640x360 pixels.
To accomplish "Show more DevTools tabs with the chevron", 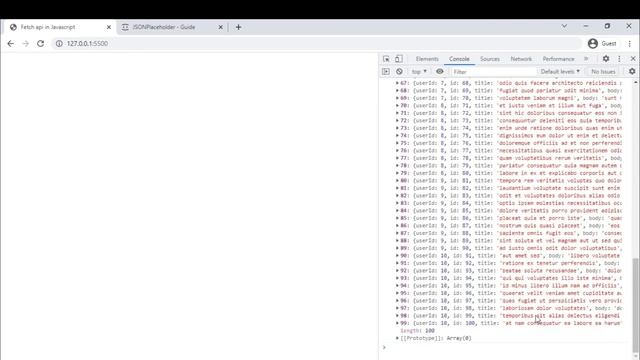I will point(586,59).
